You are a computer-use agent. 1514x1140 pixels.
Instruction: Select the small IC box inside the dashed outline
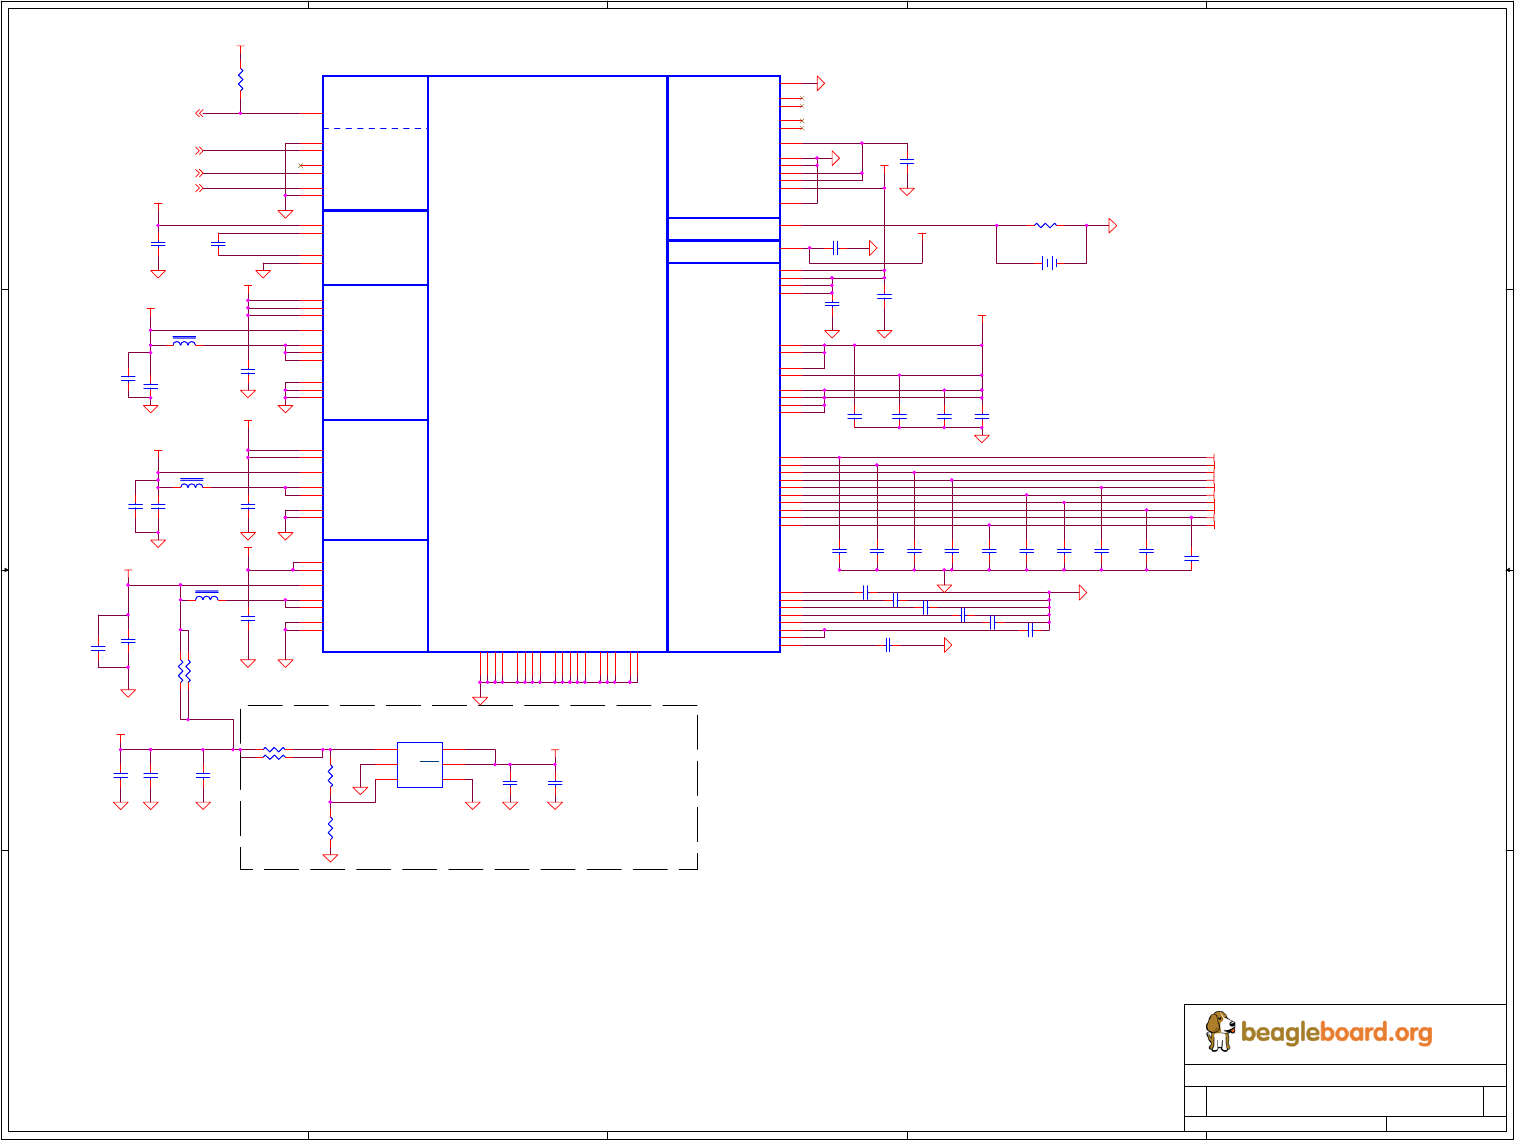pyautogui.click(x=420, y=765)
